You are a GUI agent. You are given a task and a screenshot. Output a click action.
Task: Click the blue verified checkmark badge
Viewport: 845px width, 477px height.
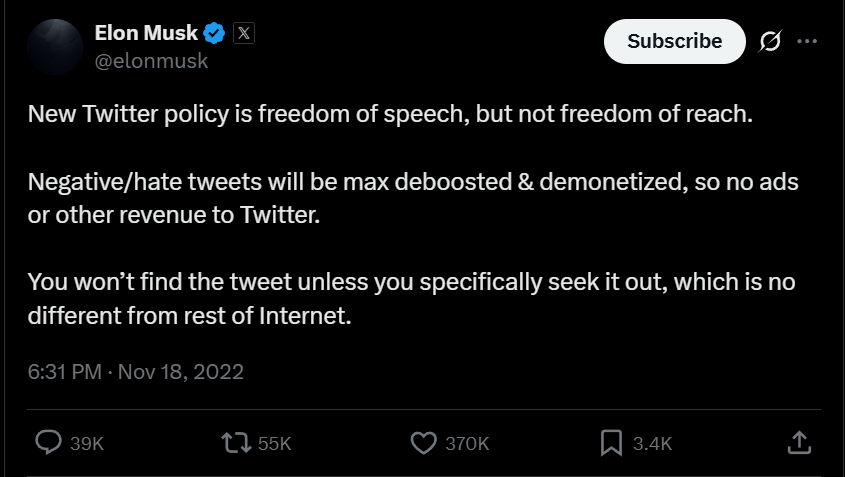[x=214, y=33]
